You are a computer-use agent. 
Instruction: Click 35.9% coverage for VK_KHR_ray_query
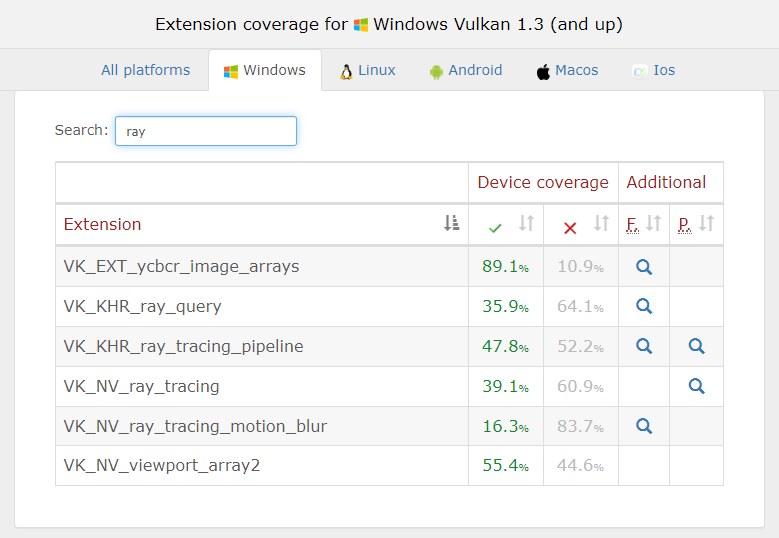pos(505,306)
